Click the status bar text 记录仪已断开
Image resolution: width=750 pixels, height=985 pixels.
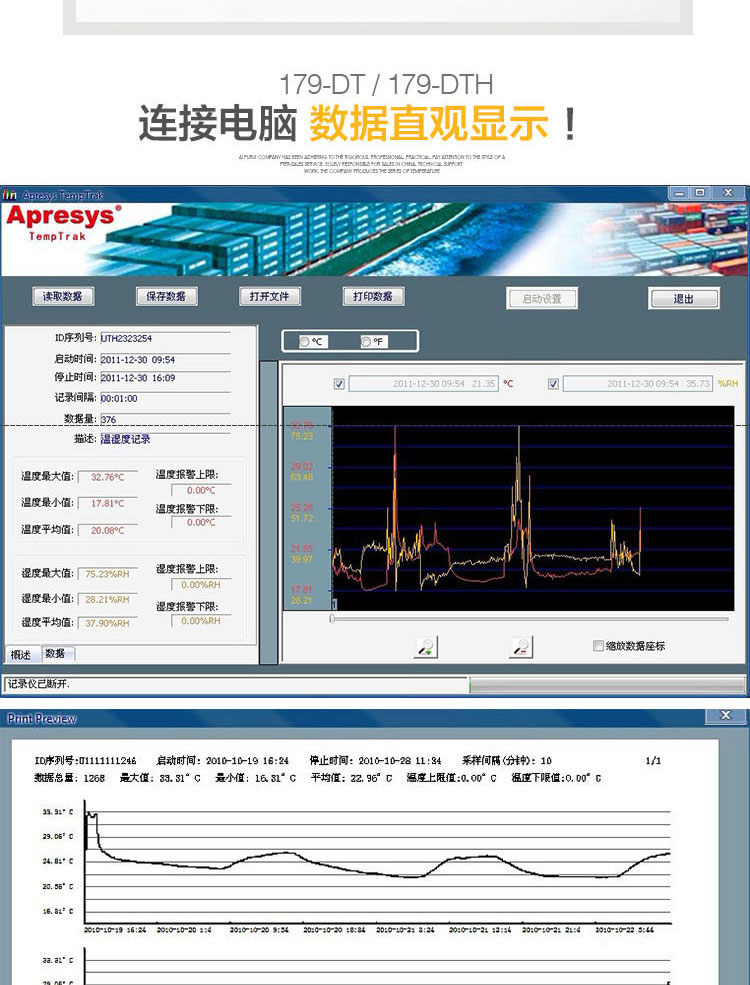coord(39,683)
